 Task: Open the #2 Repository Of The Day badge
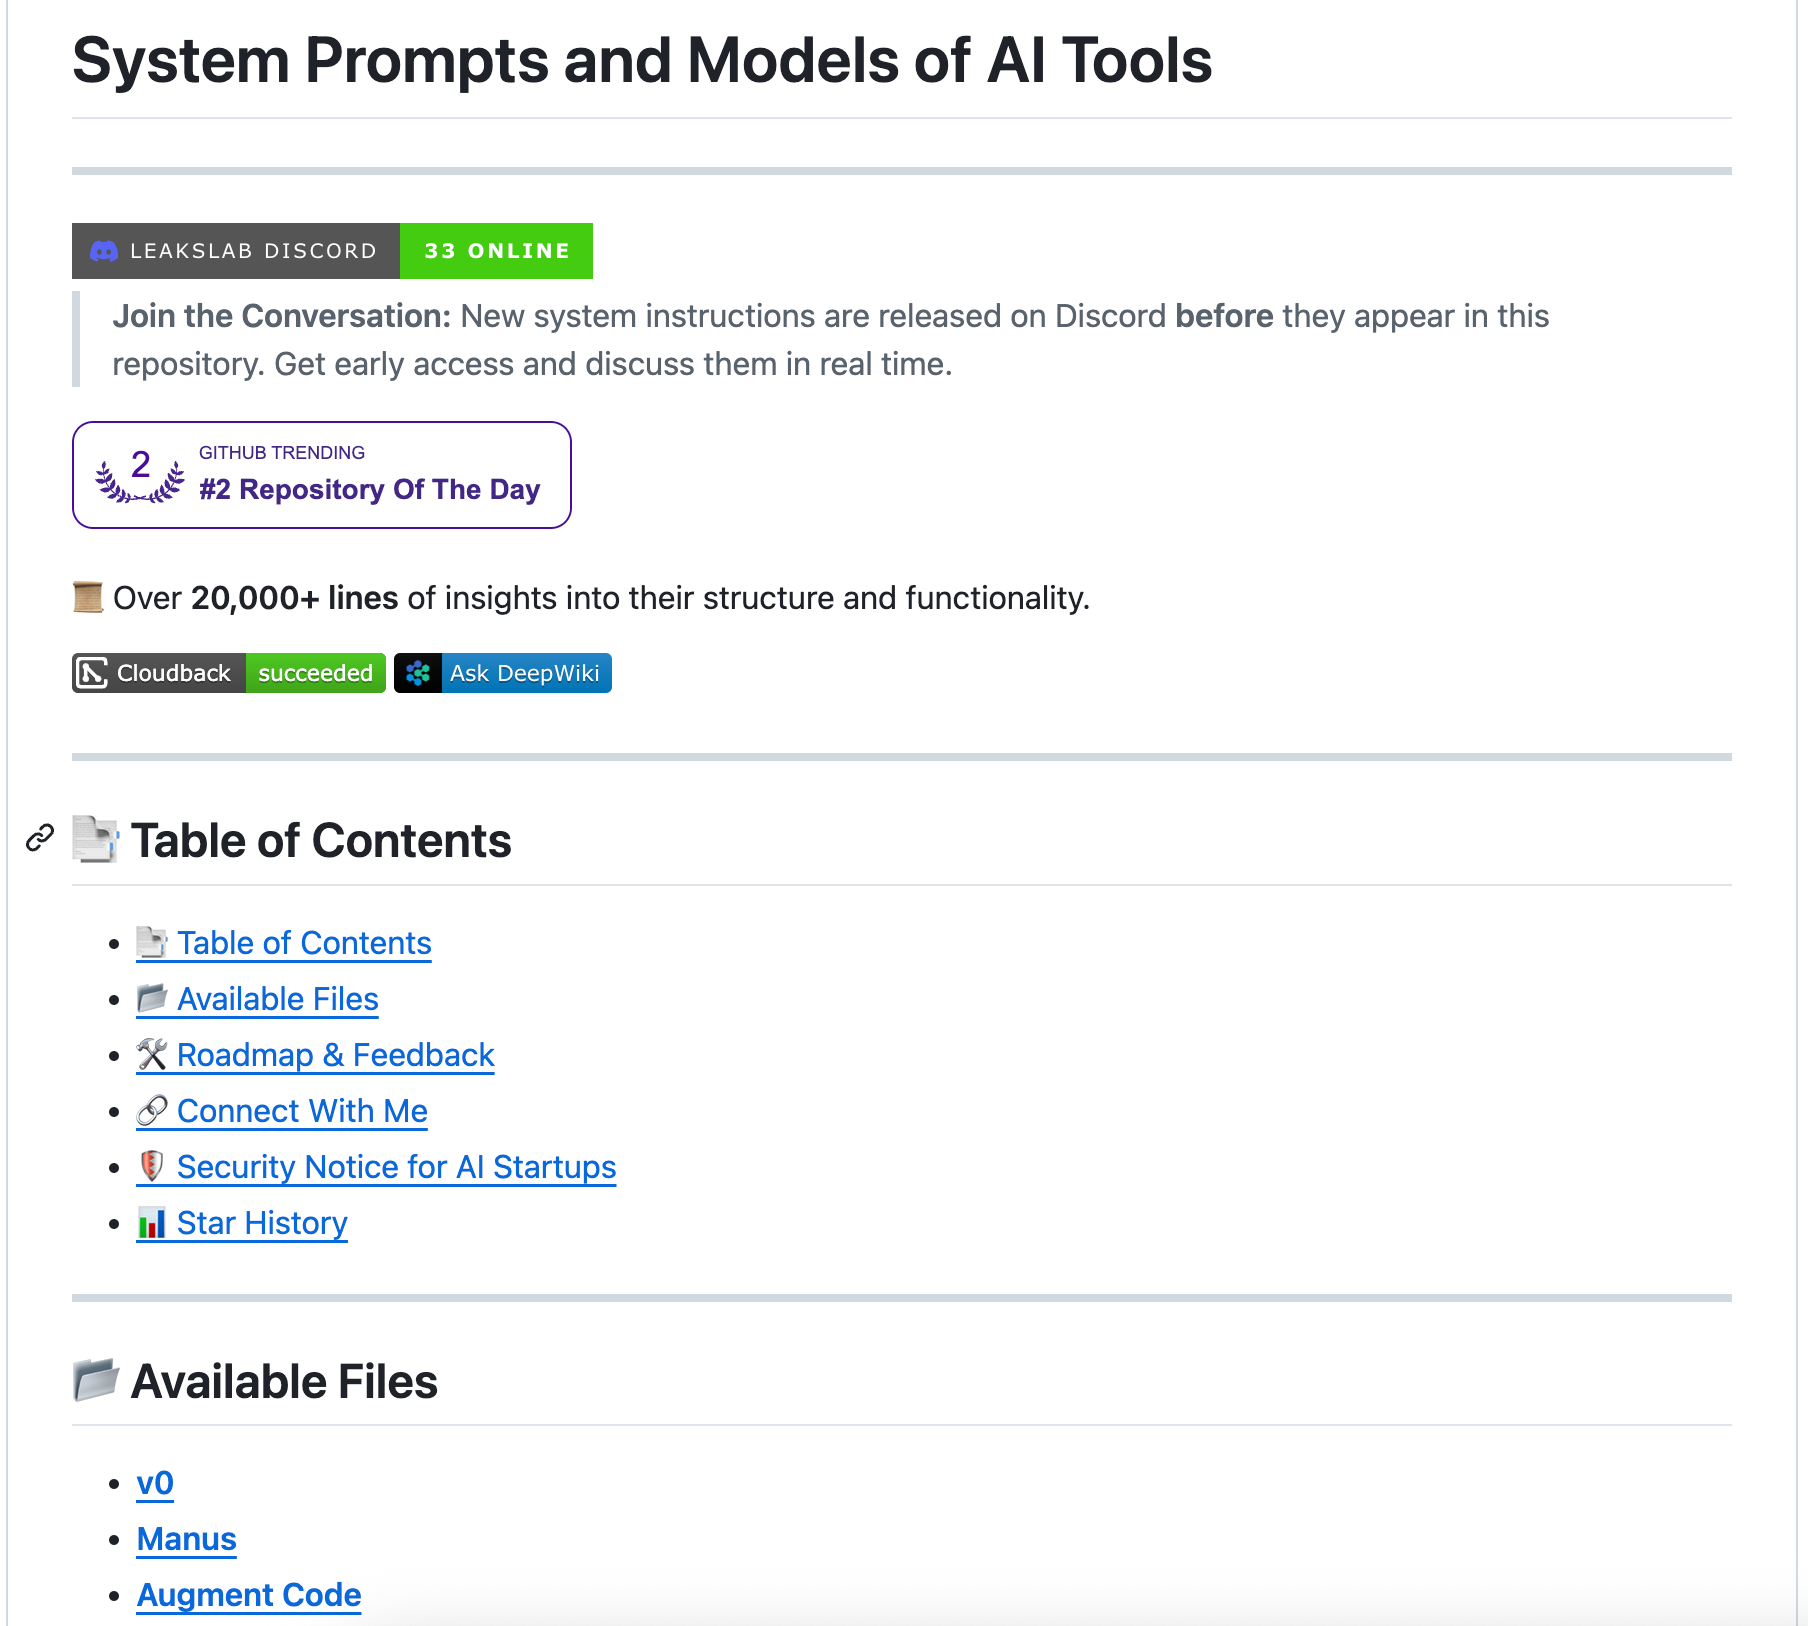[369, 489]
